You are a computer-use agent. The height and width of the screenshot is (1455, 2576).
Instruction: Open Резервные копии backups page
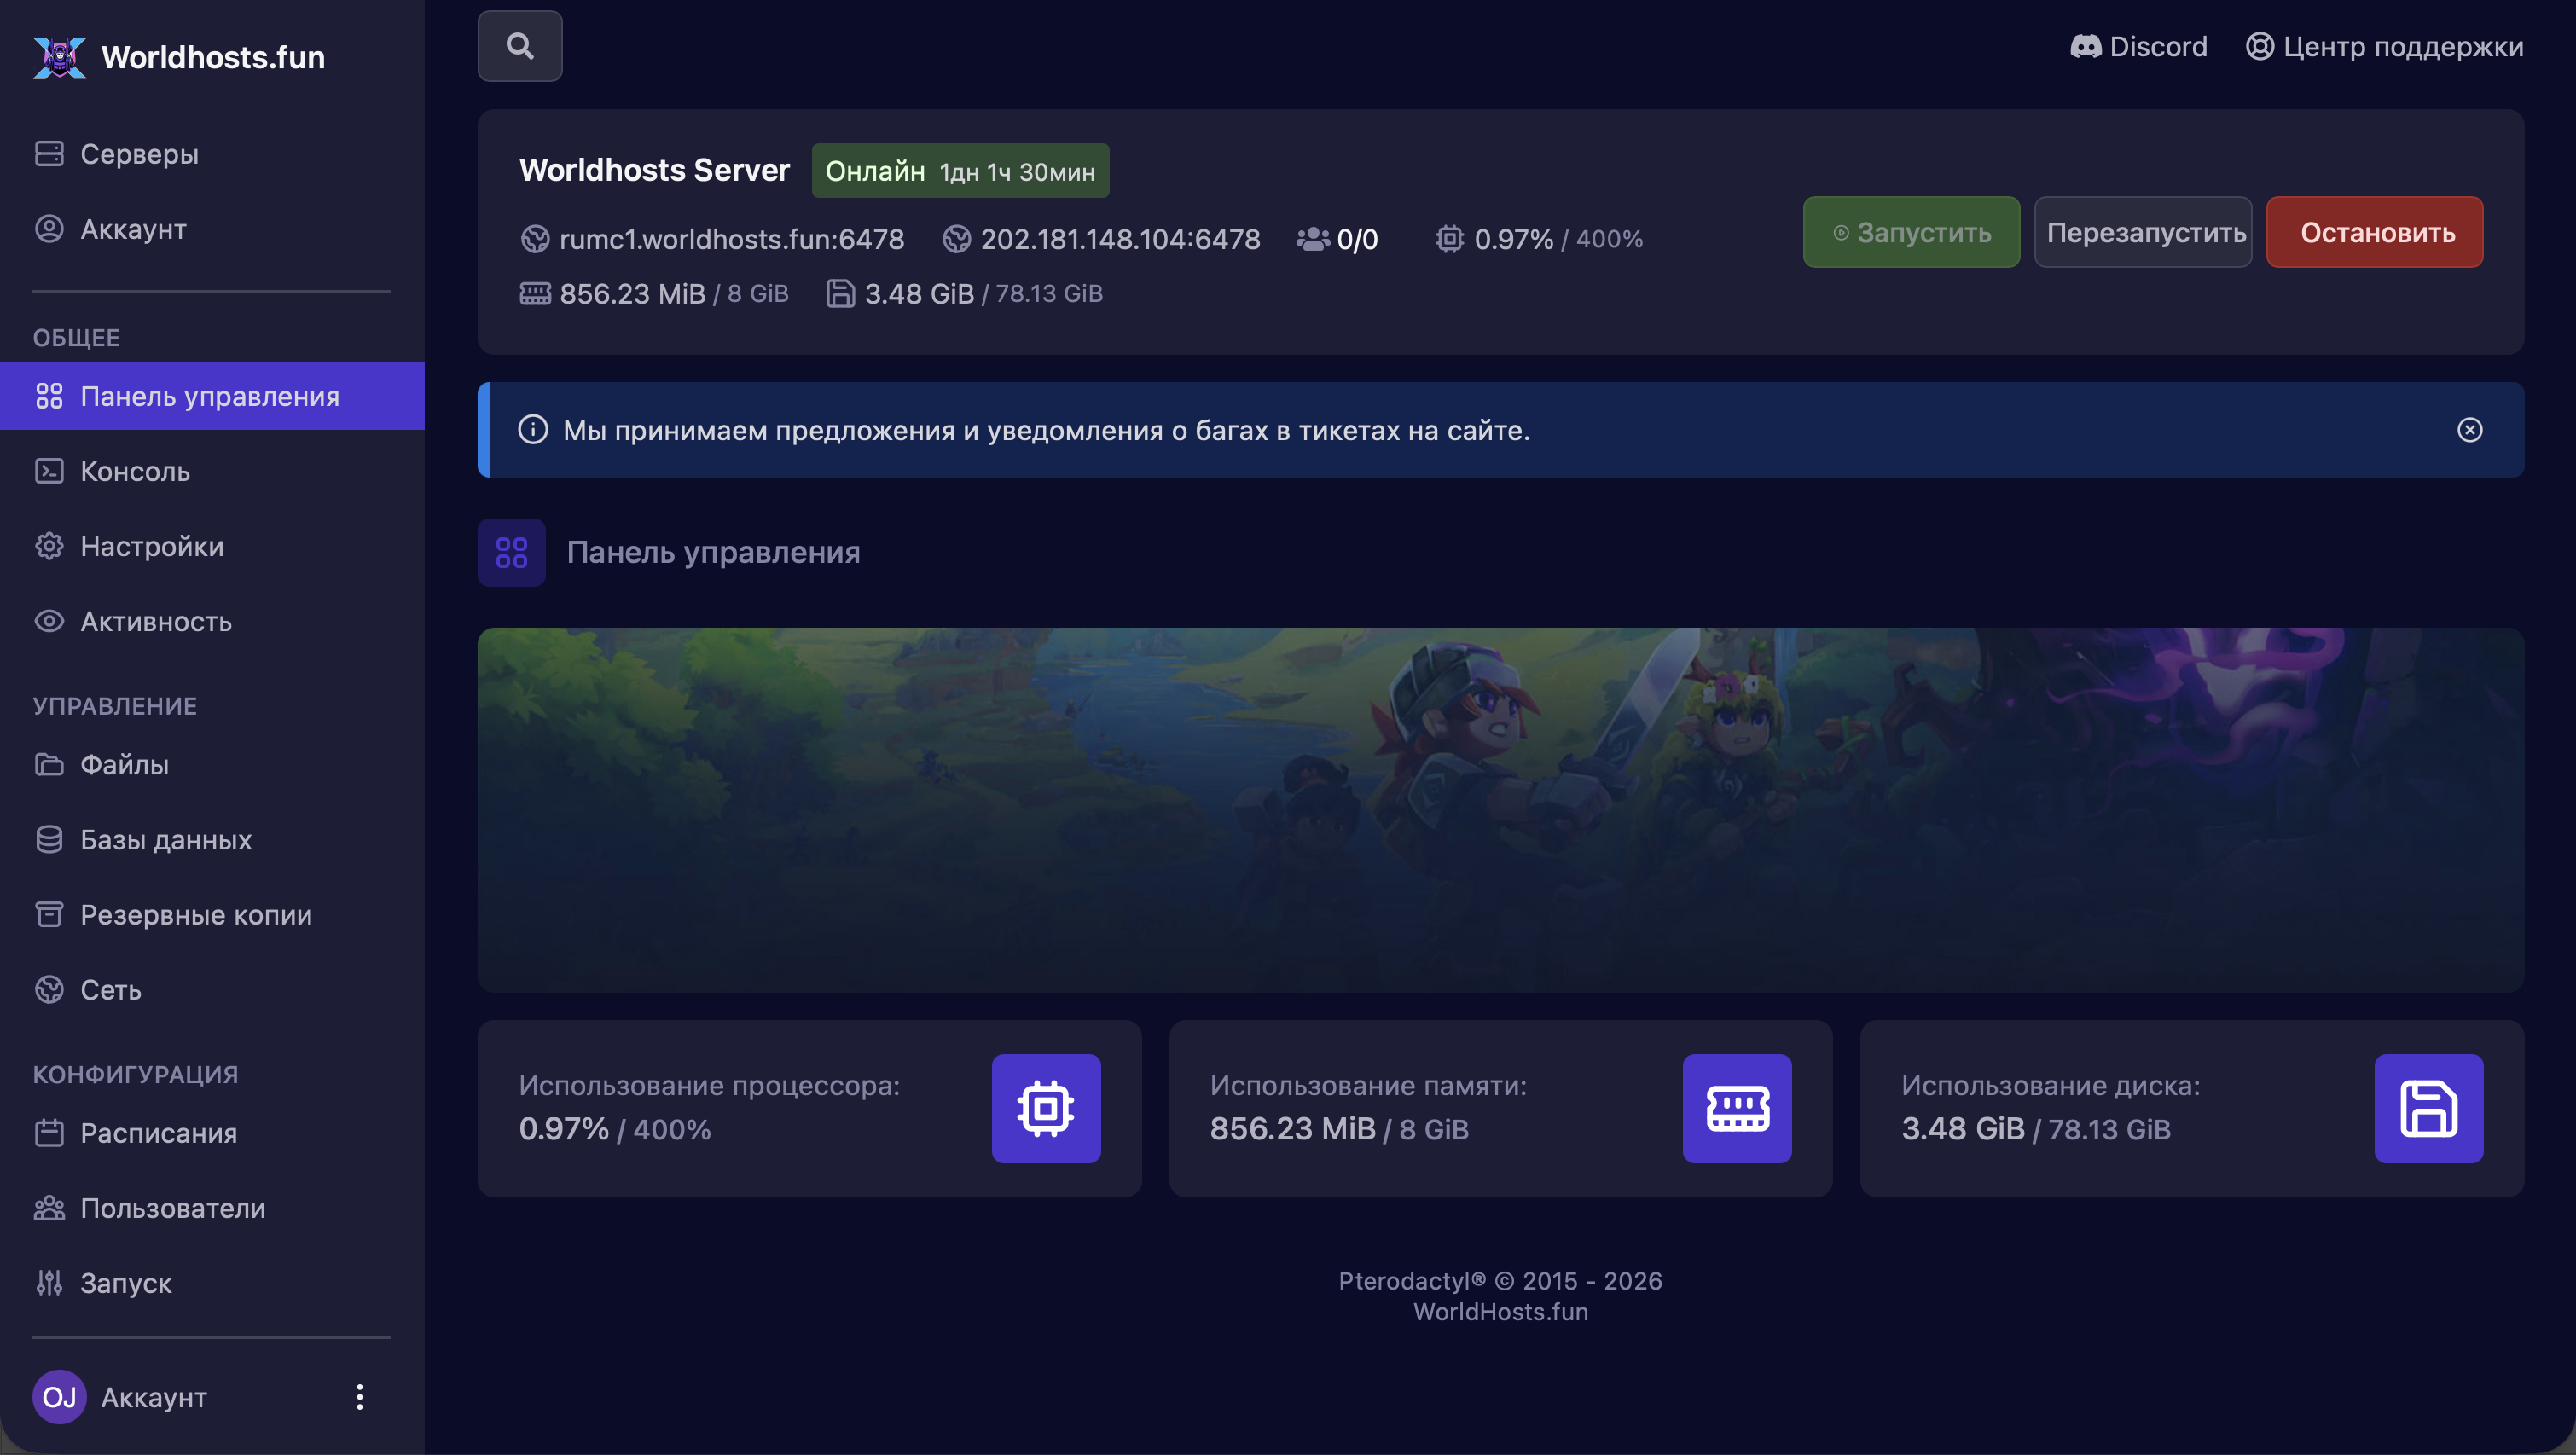pyautogui.click(x=196, y=914)
